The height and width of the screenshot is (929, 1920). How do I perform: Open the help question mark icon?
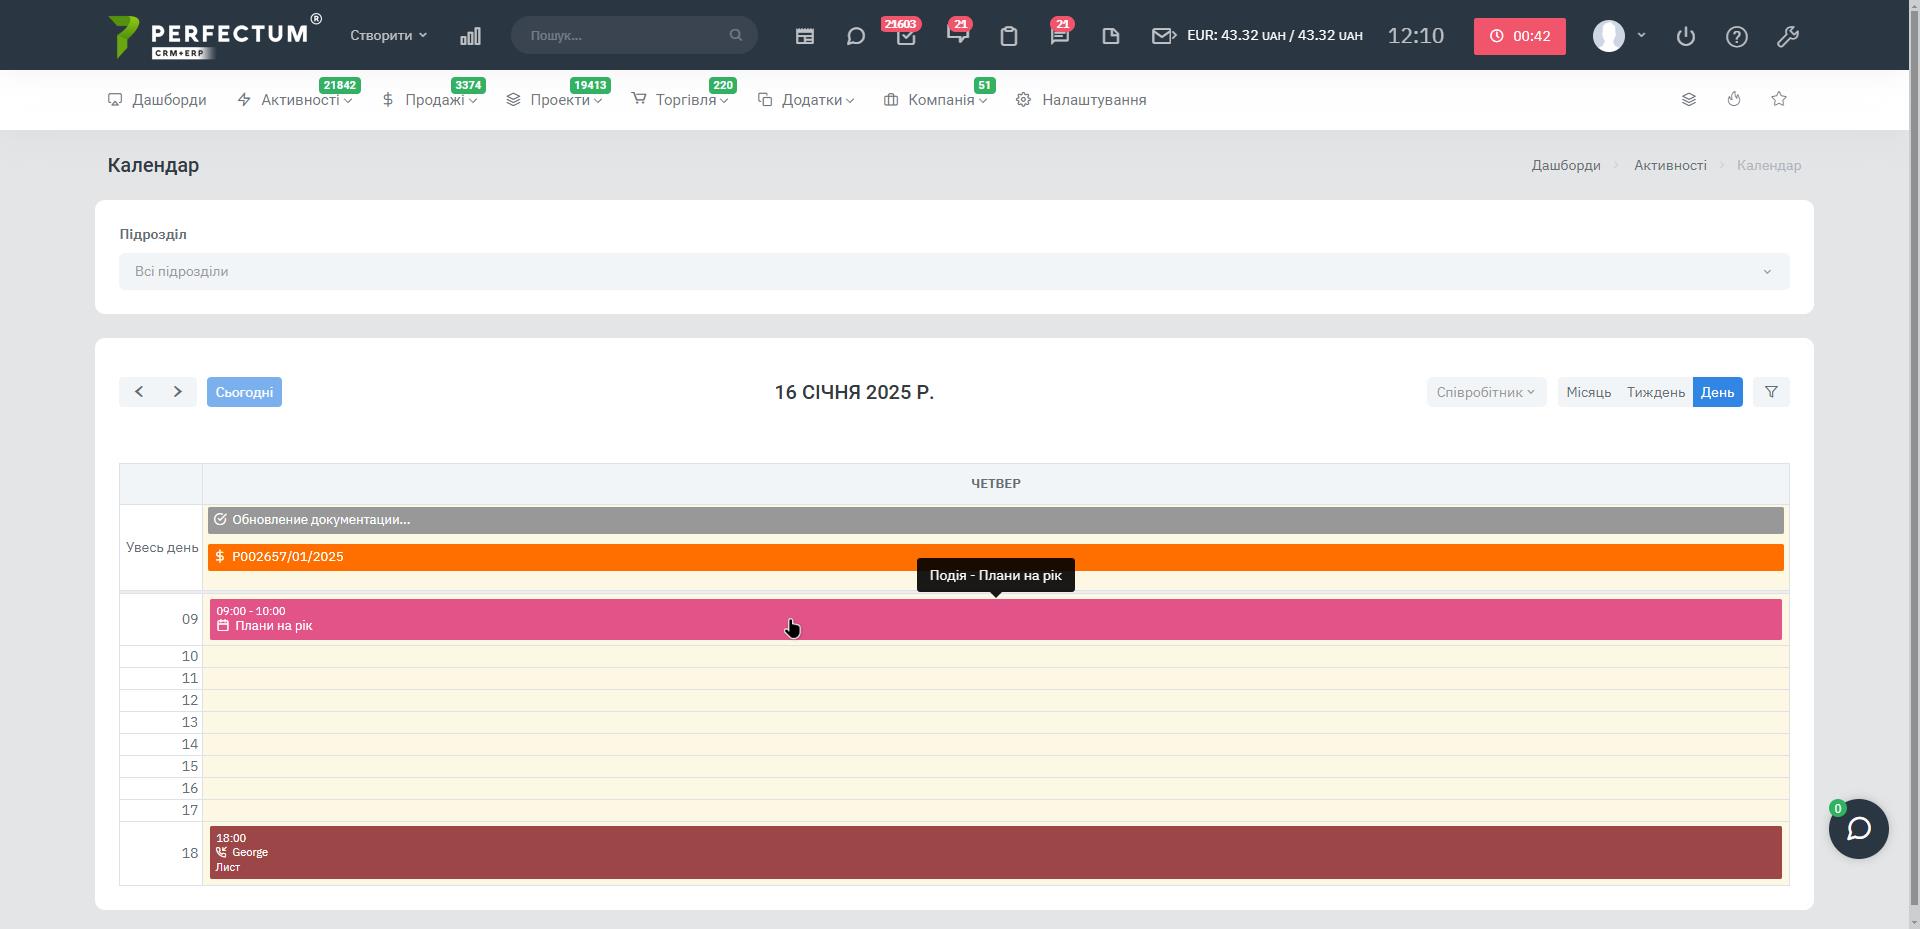pyautogui.click(x=1737, y=36)
